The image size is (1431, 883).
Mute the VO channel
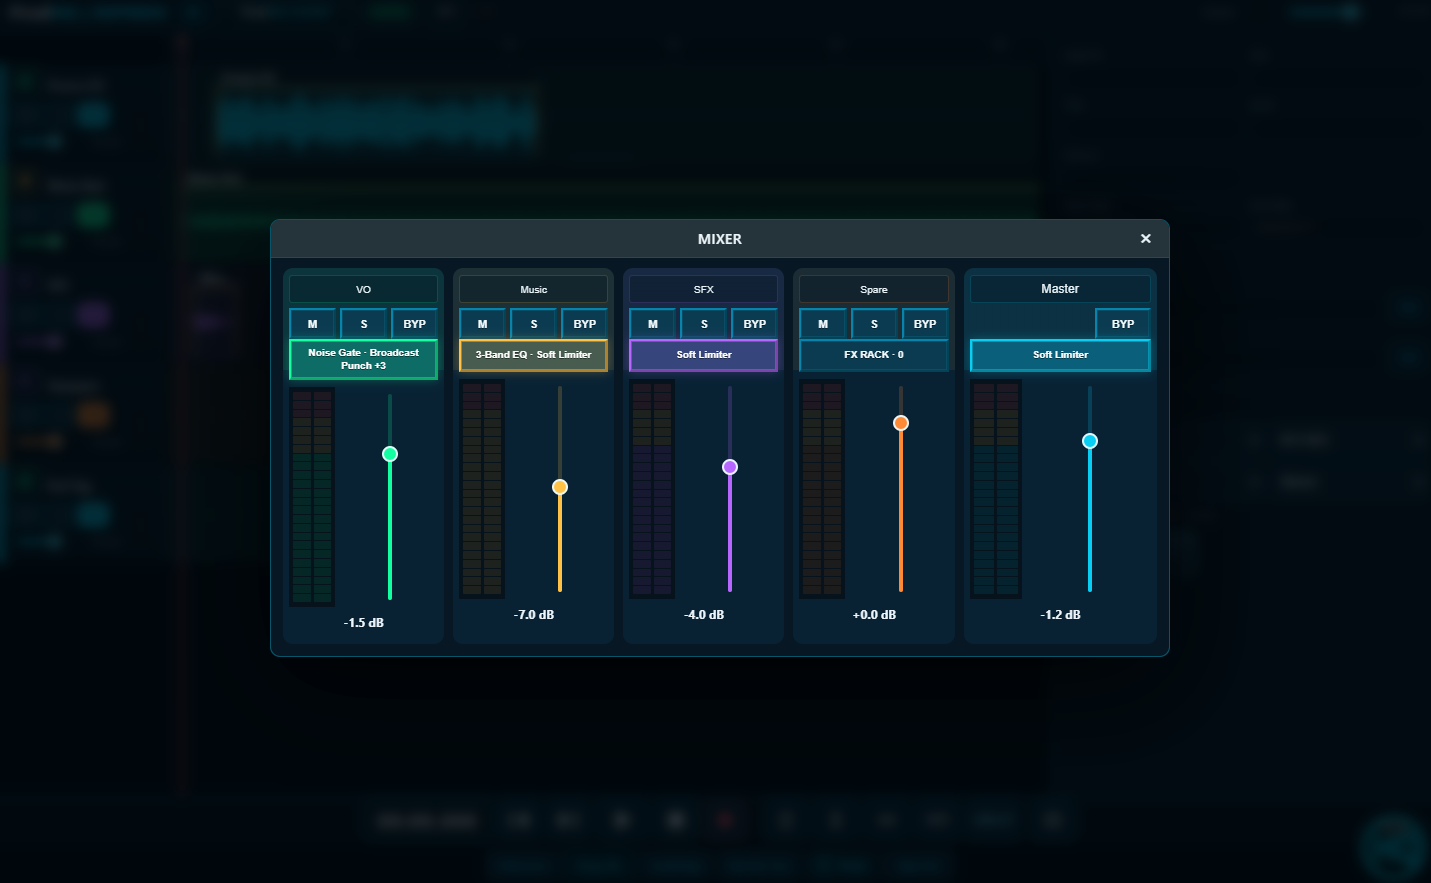pyautogui.click(x=313, y=324)
